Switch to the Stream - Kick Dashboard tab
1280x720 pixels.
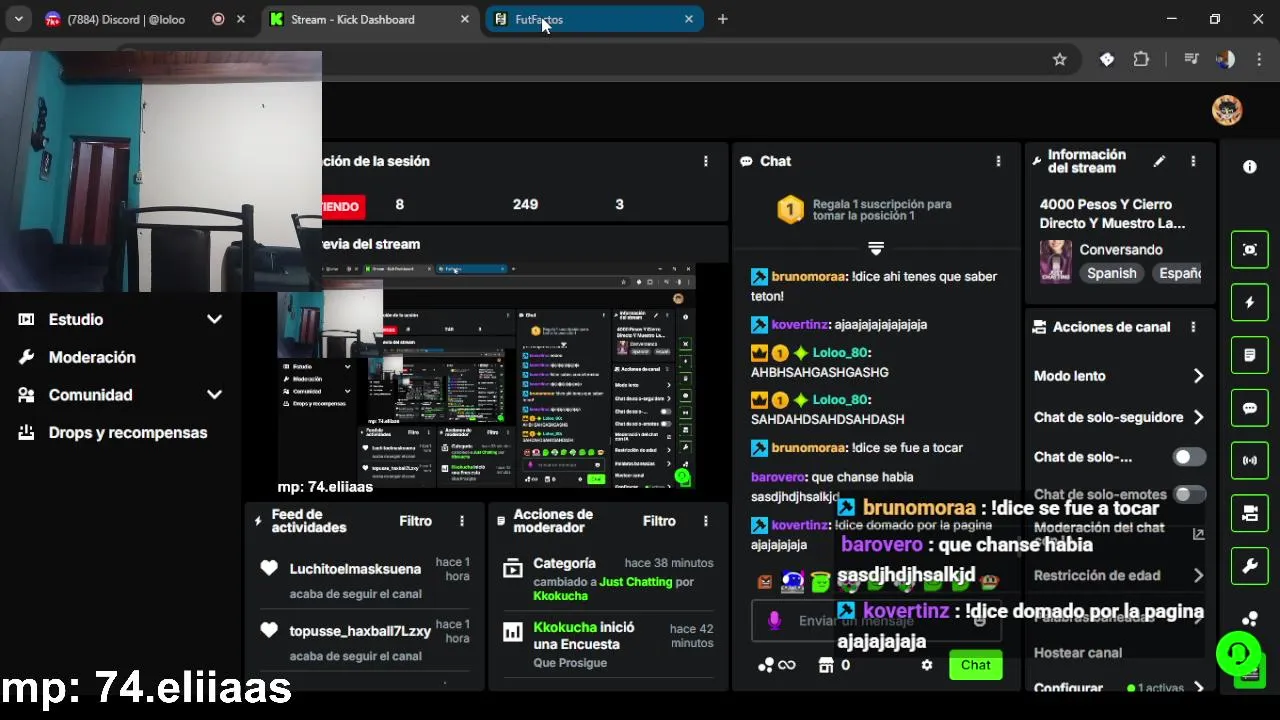click(x=370, y=19)
